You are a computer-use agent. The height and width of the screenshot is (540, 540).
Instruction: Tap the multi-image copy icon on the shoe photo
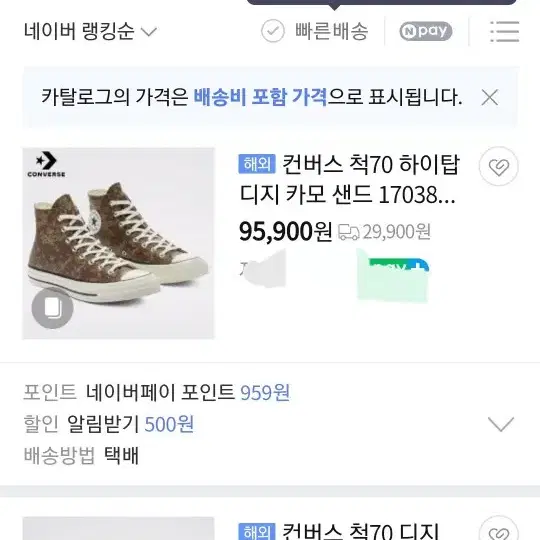pos(53,308)
